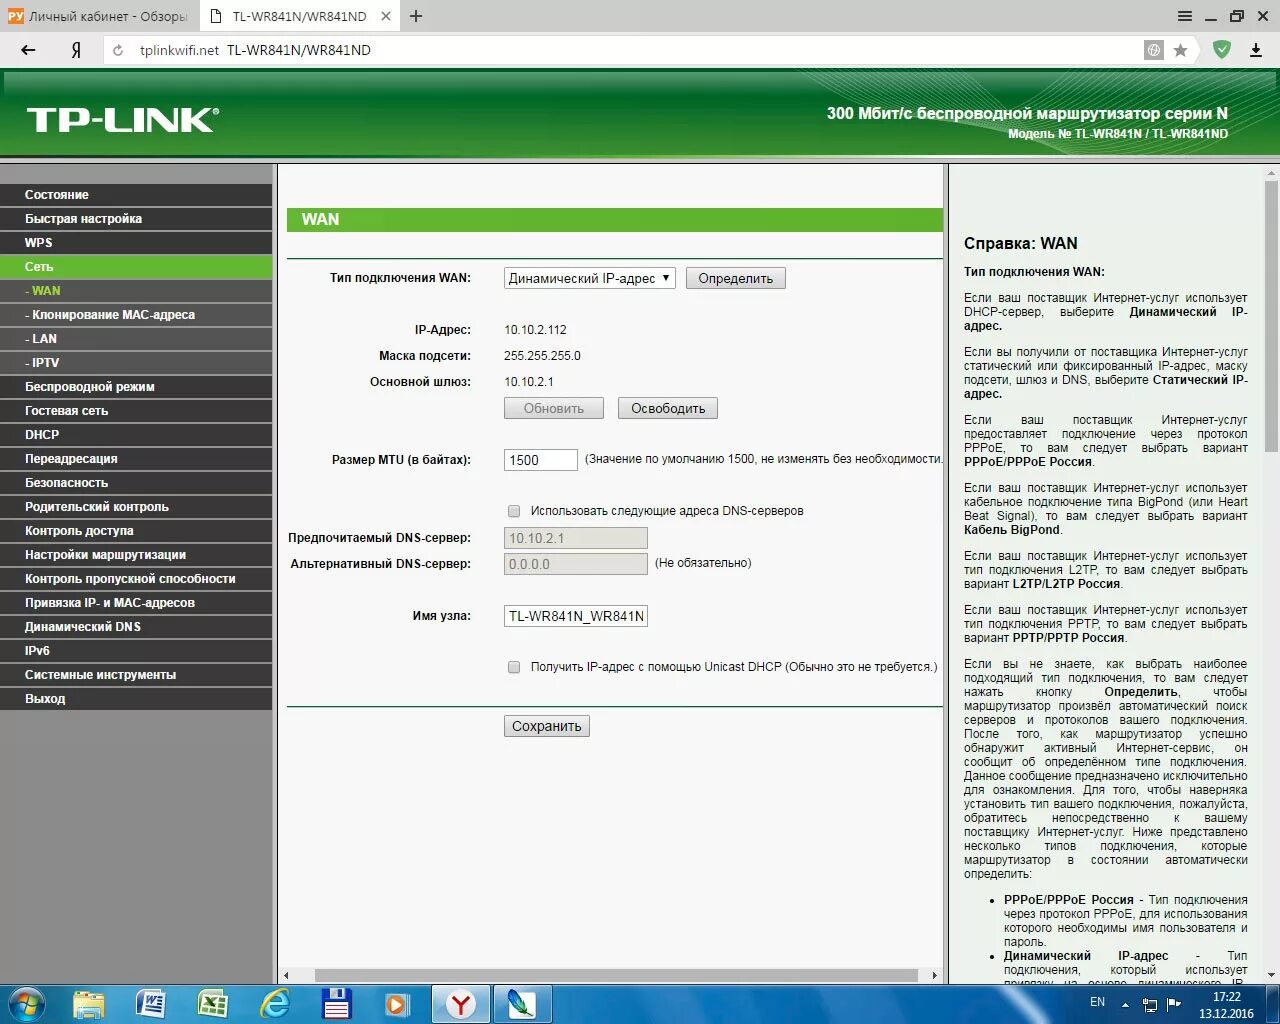The width and height of the screenshot is (1280, 1024).
Task: Switch to Yandex Browser in the taskbar
Action: (460, 1004)
